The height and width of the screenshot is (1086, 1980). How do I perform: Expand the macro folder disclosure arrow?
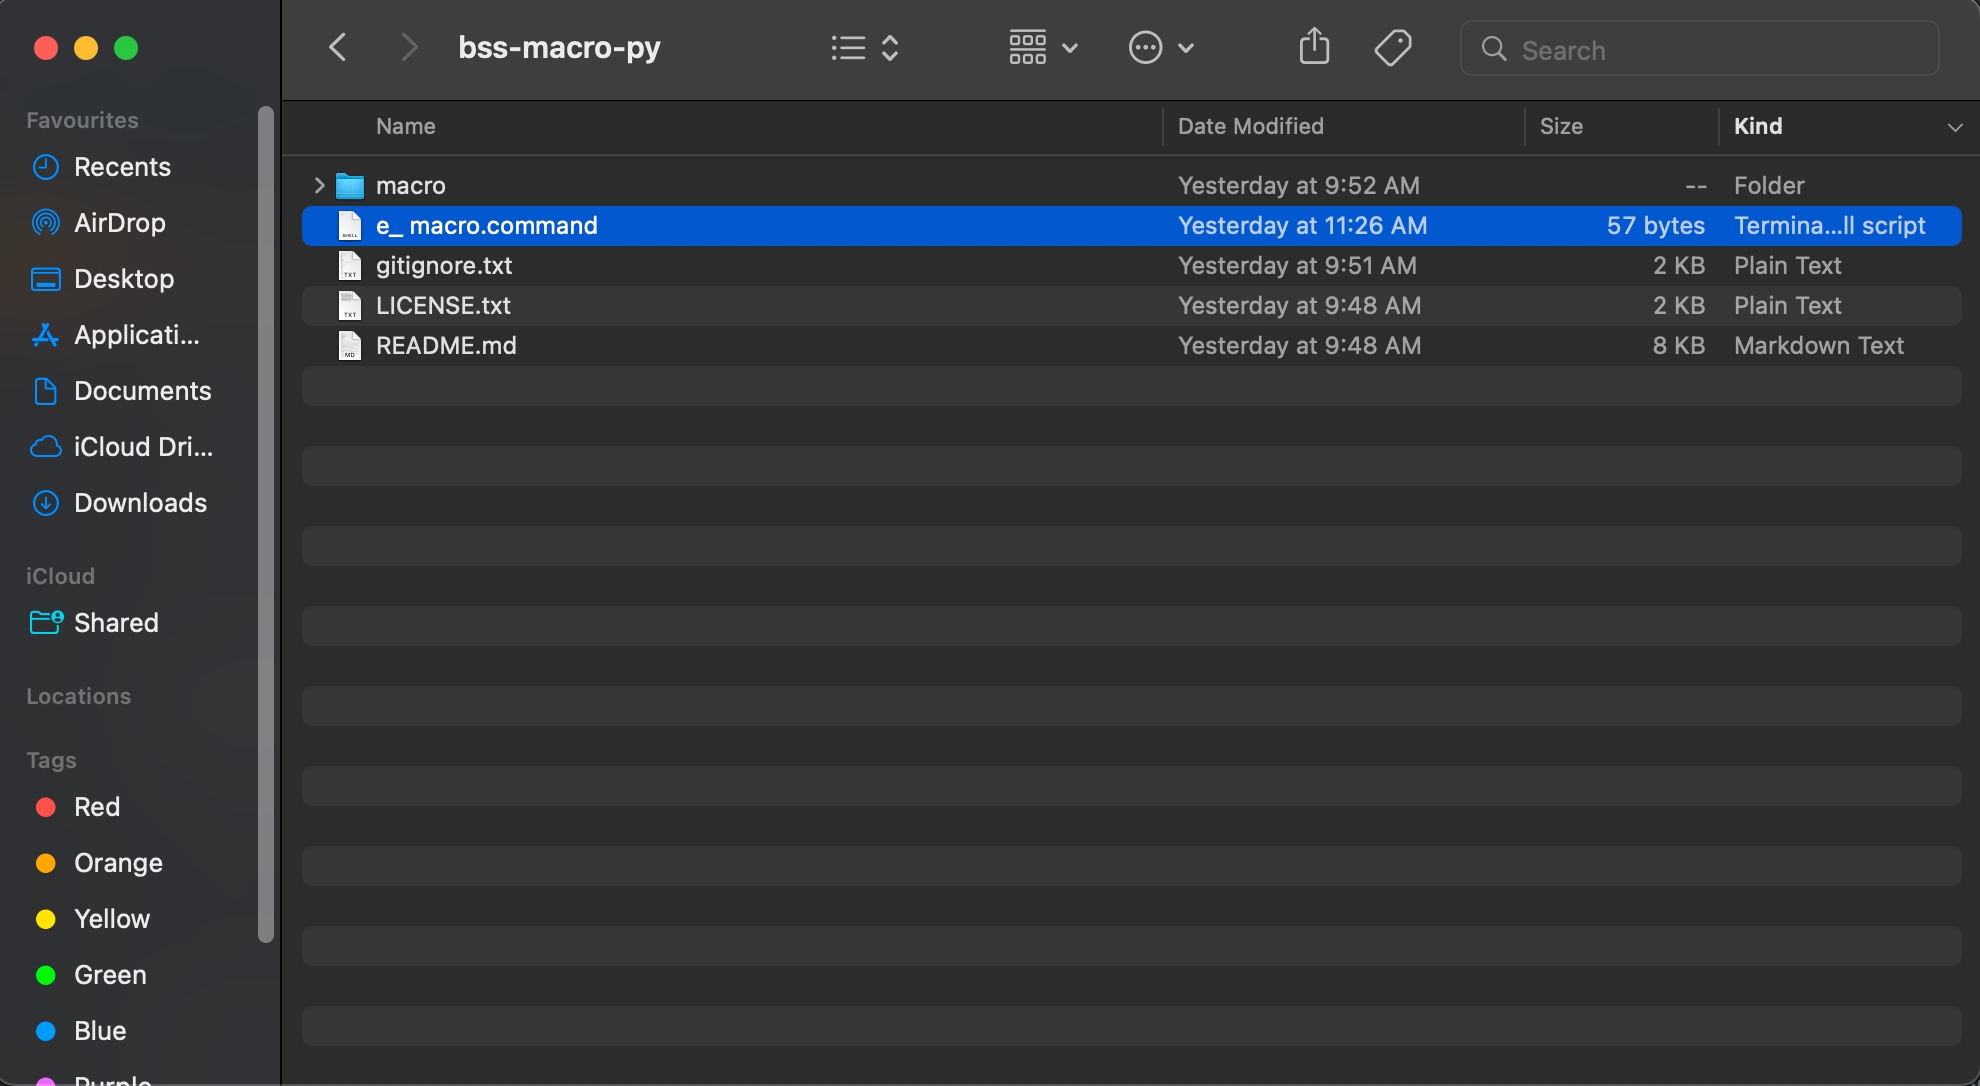pos(319,185)
